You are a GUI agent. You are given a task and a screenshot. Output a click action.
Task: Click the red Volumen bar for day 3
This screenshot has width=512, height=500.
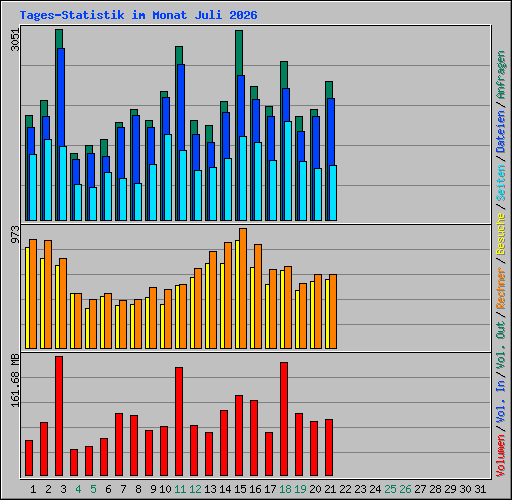(59, 416)
